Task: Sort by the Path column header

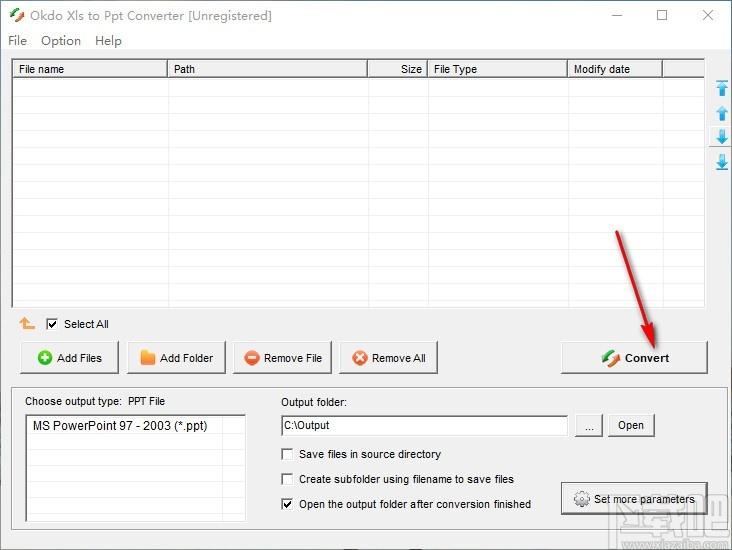Action: [267, 69]
